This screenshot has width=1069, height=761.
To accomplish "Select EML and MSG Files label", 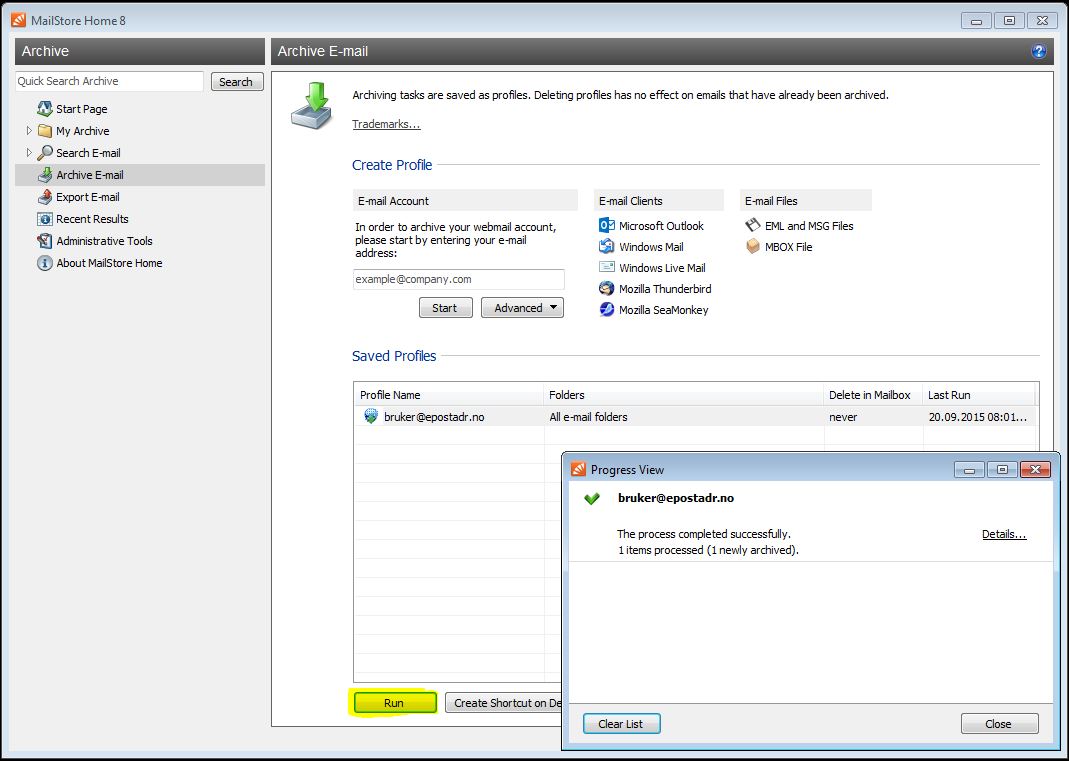I will (x=809, y=226).
